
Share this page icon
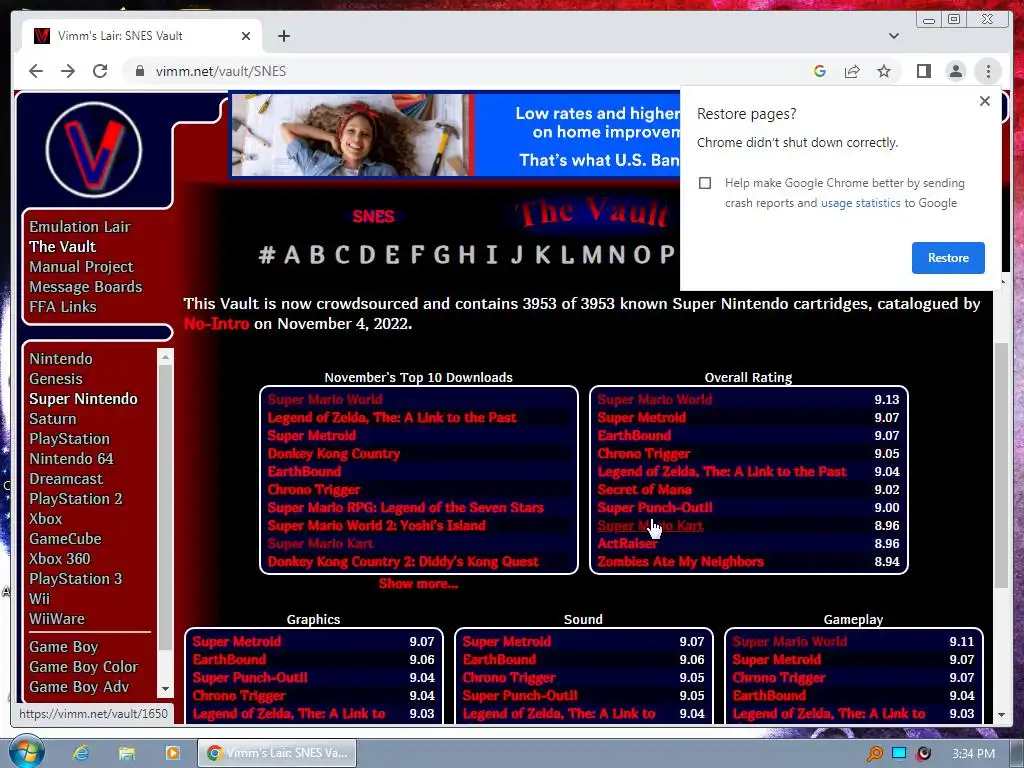click(852, 71)
